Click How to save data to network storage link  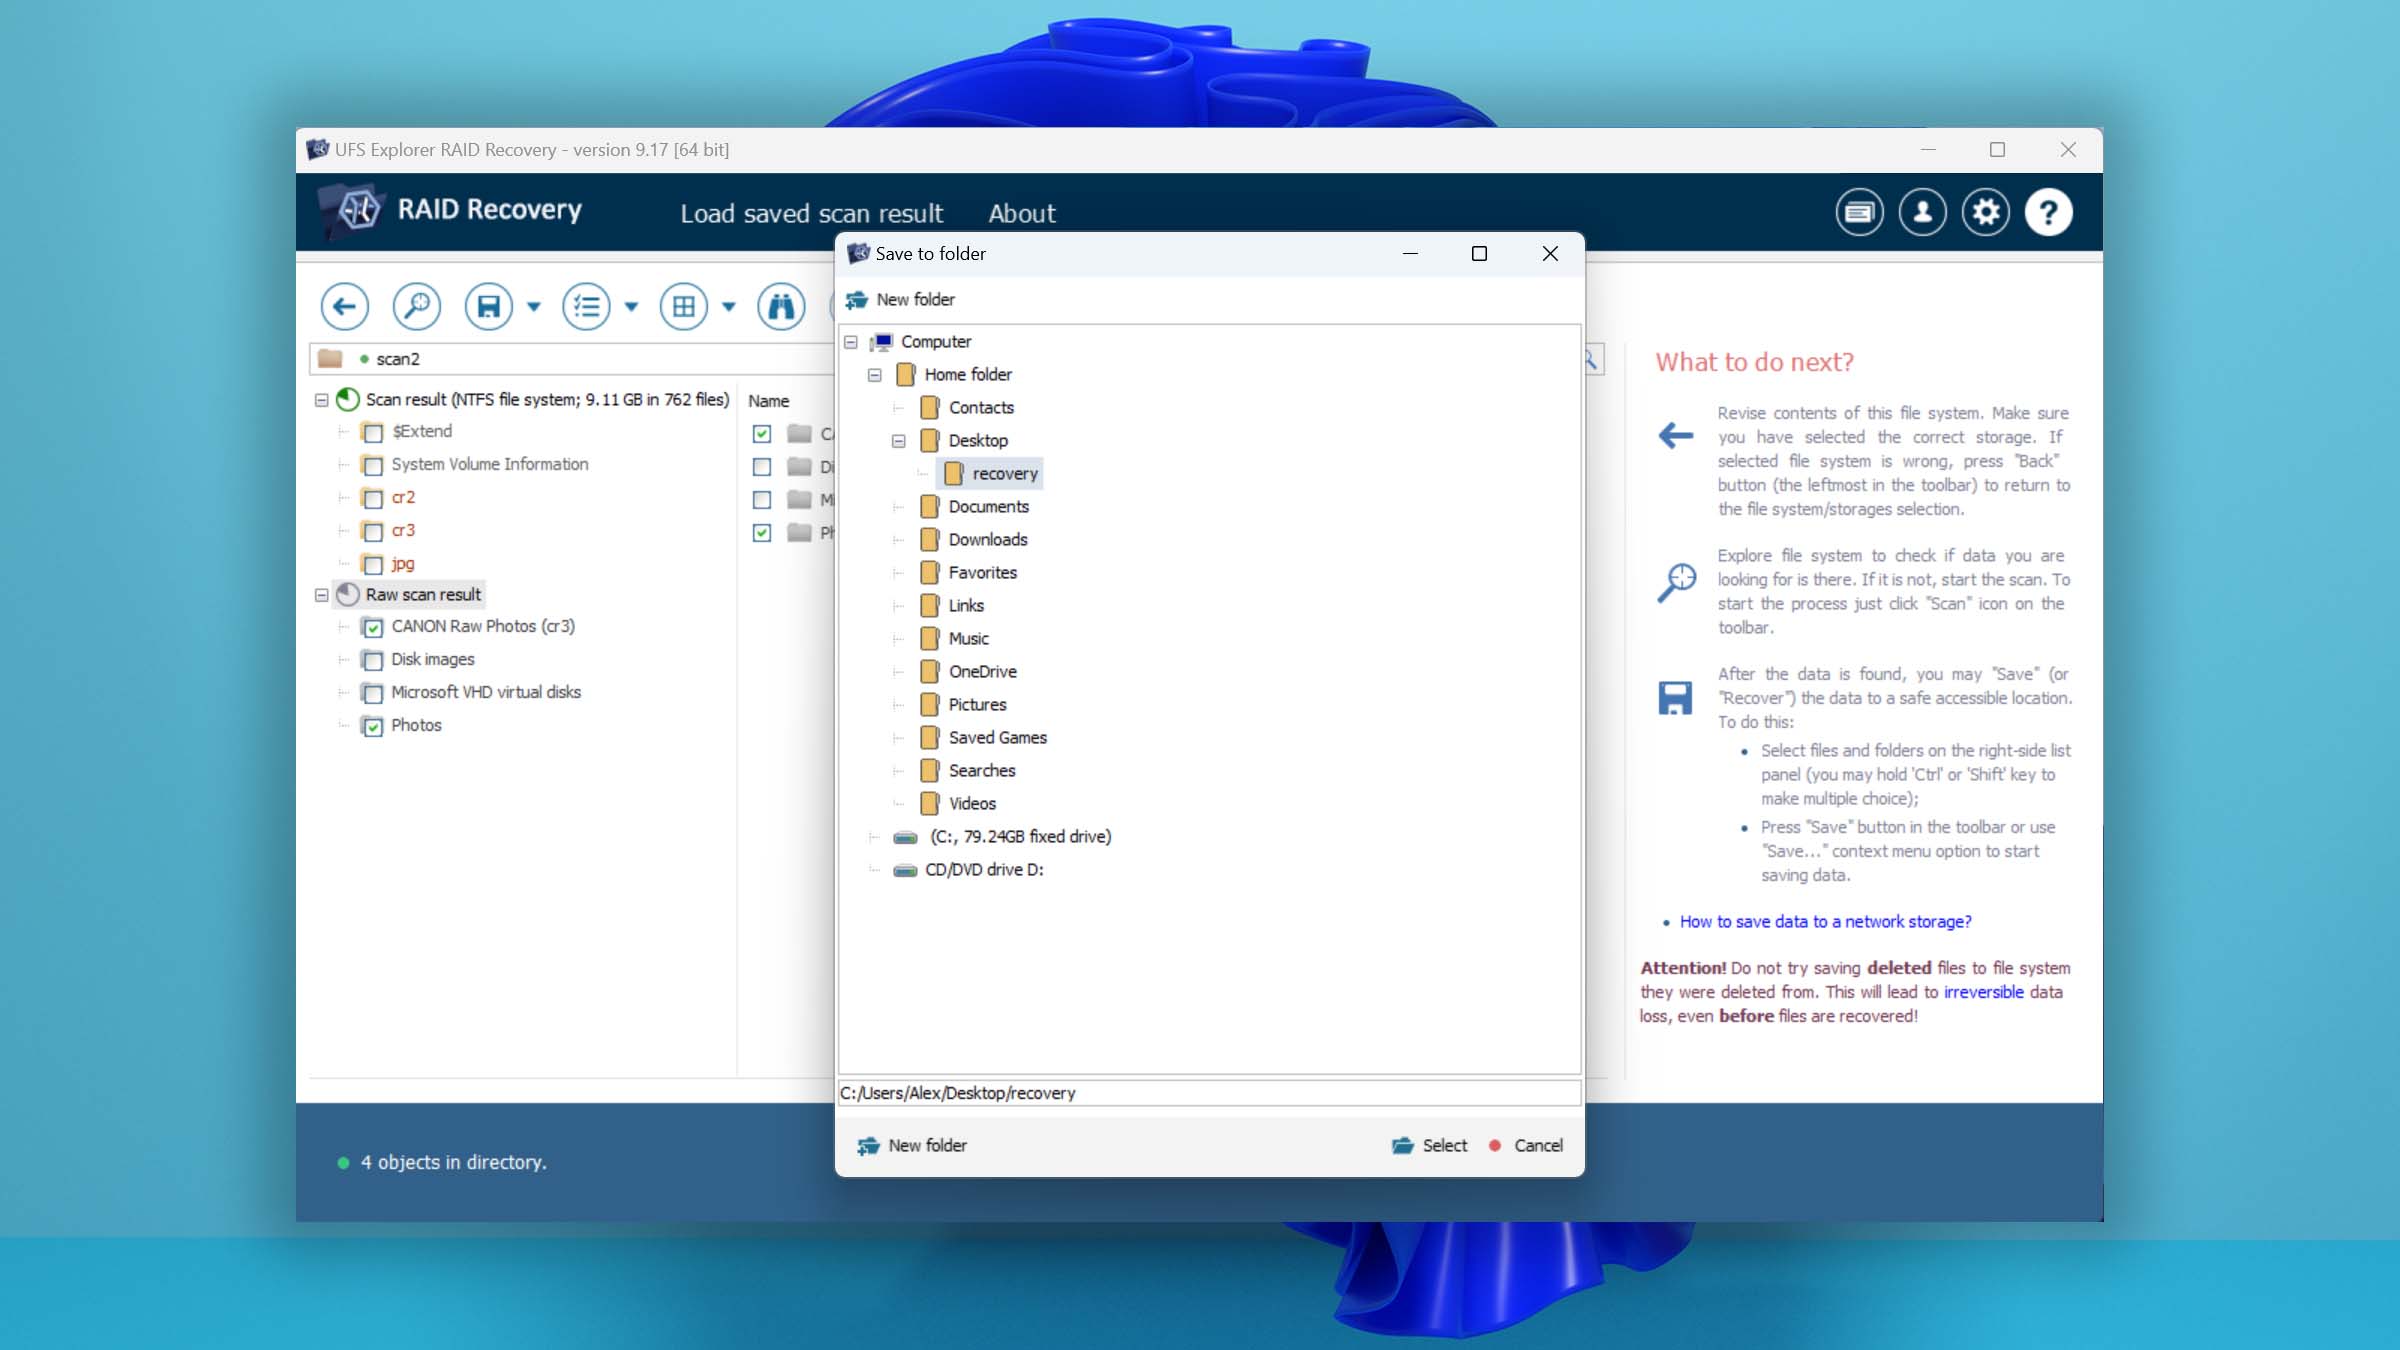[1826, 920]
